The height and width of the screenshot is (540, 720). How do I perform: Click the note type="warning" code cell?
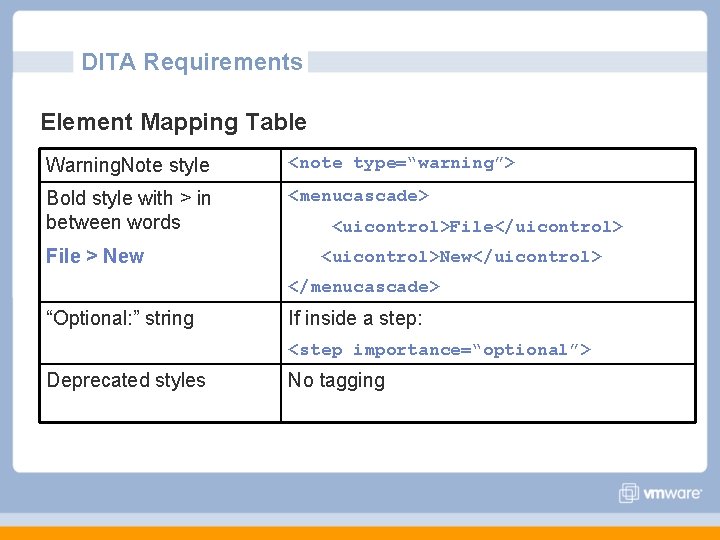[489, 165]
